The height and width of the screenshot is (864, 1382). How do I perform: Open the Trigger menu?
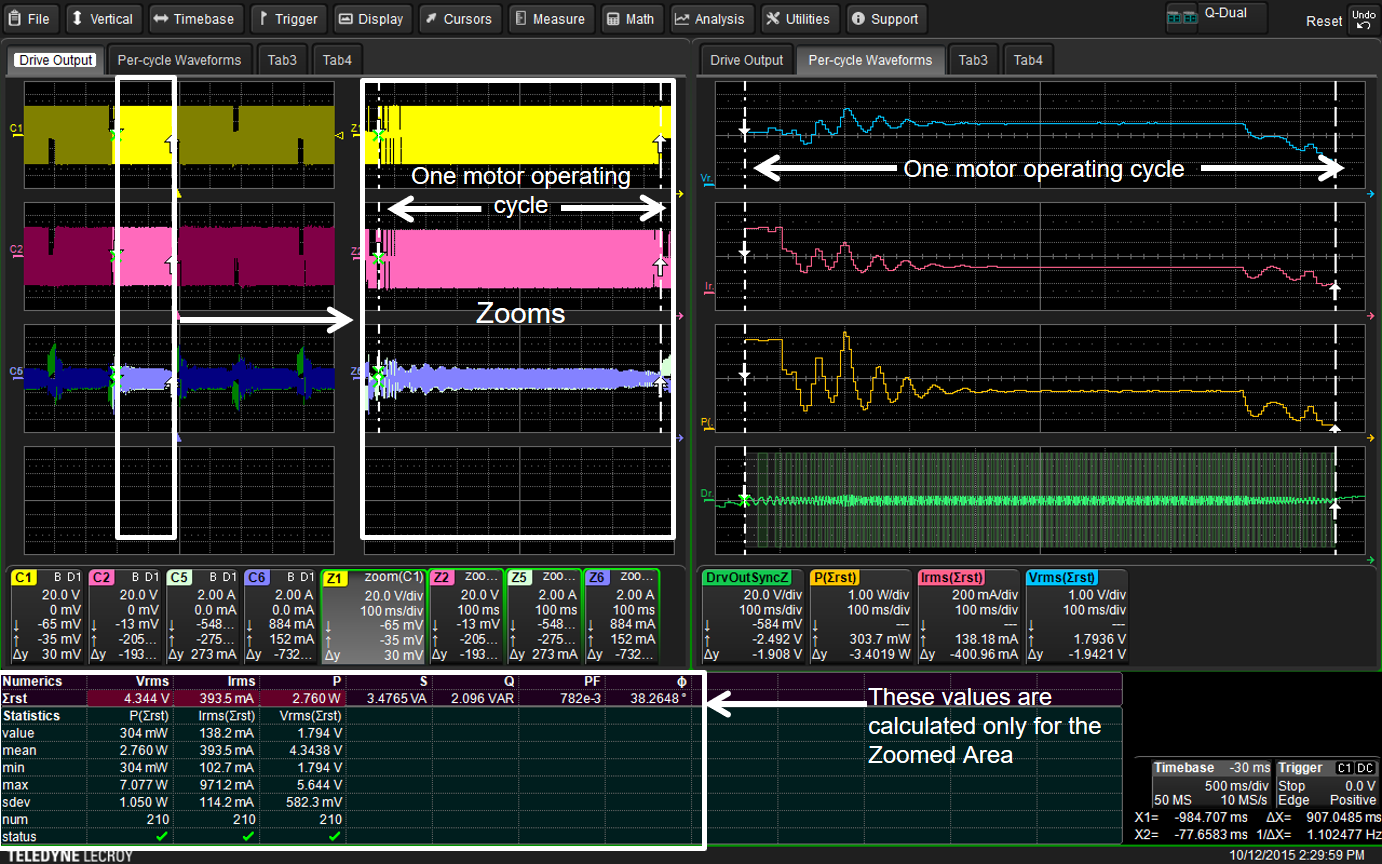coord(288,18)
